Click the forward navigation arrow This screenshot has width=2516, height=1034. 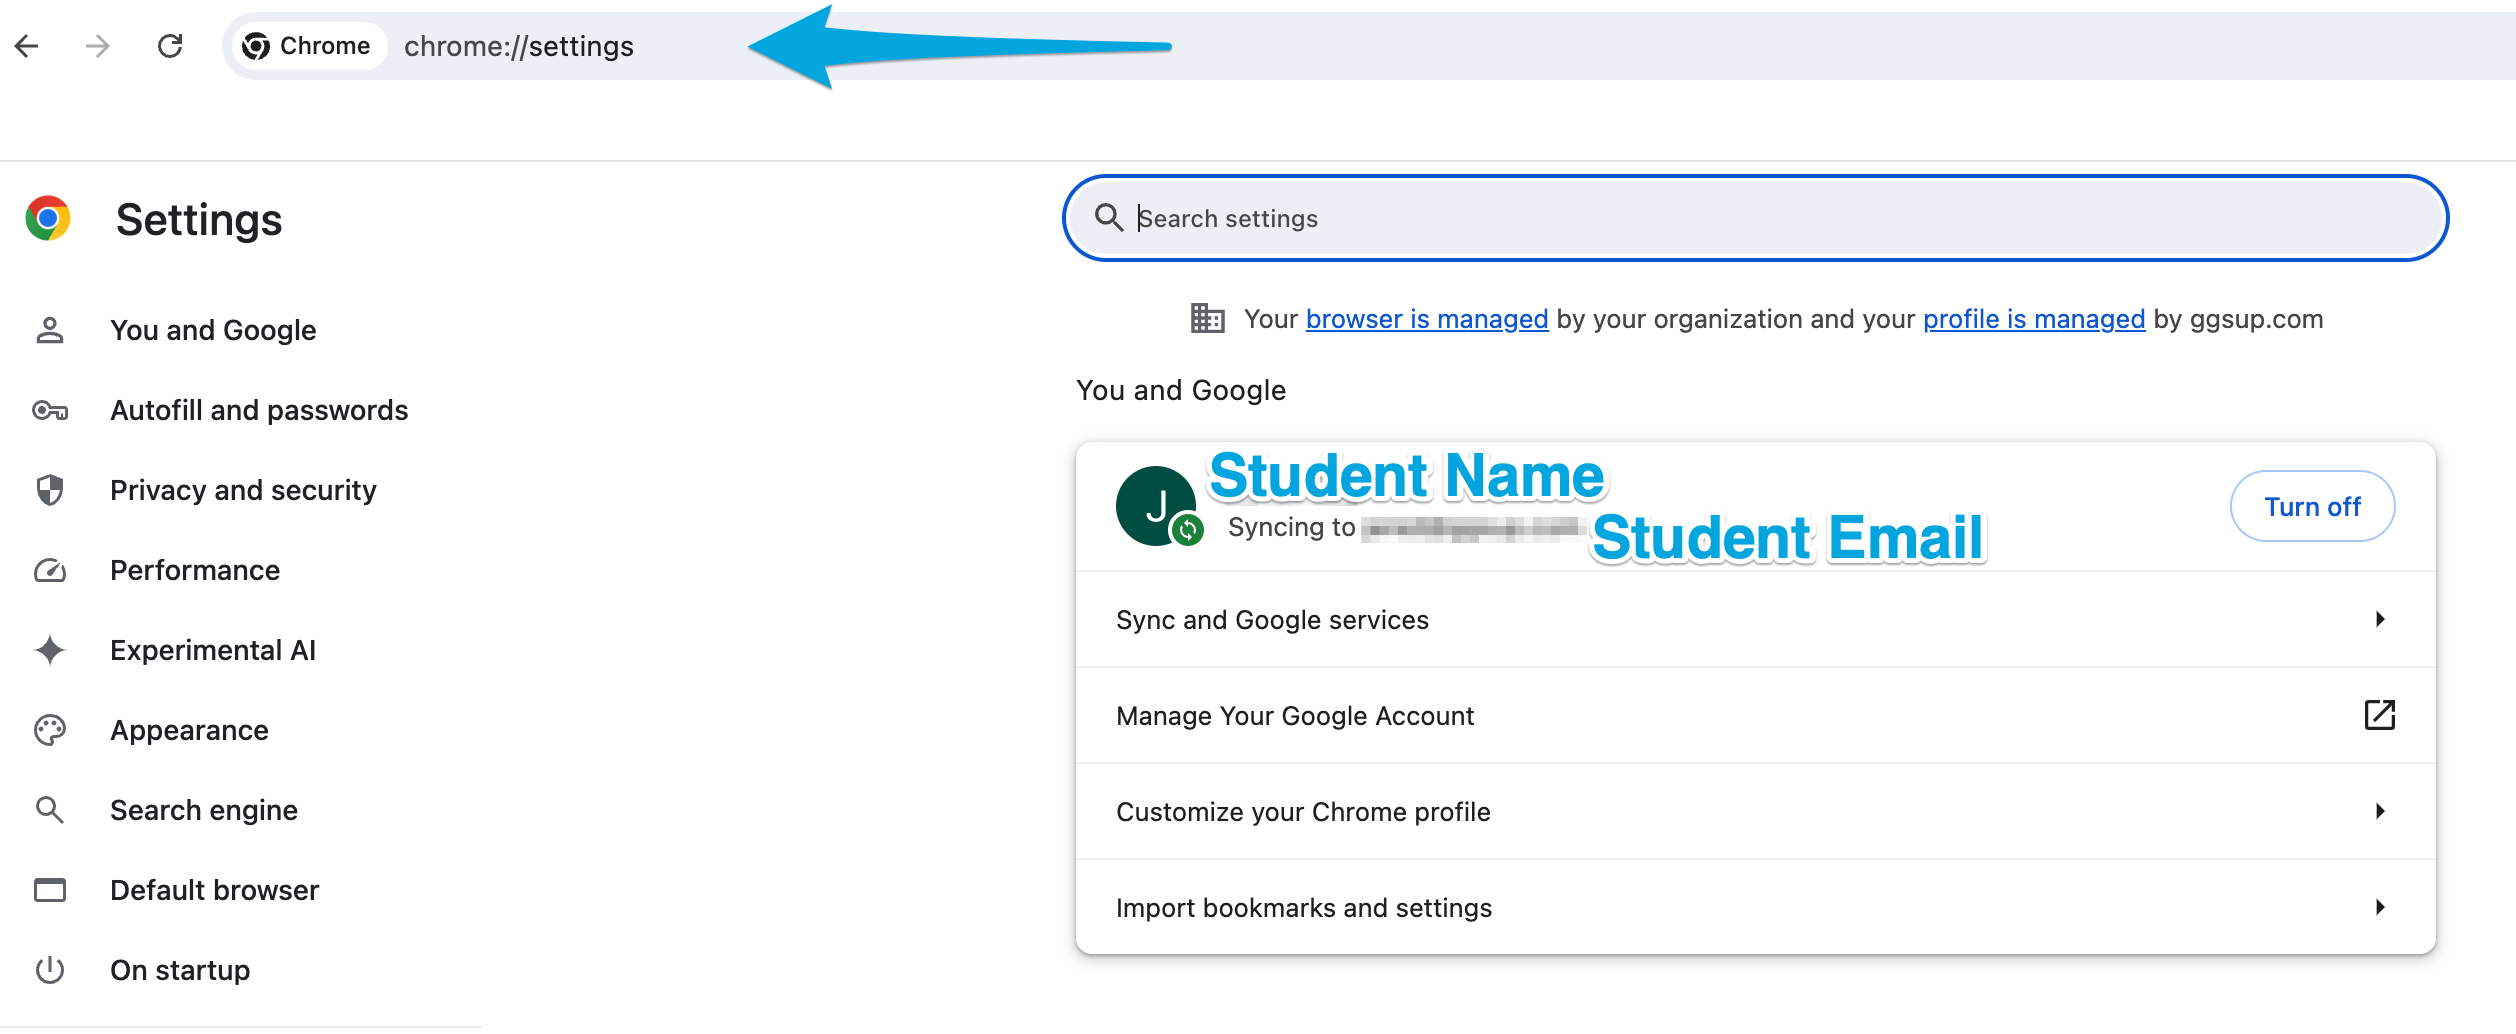(x=97, y=46)
